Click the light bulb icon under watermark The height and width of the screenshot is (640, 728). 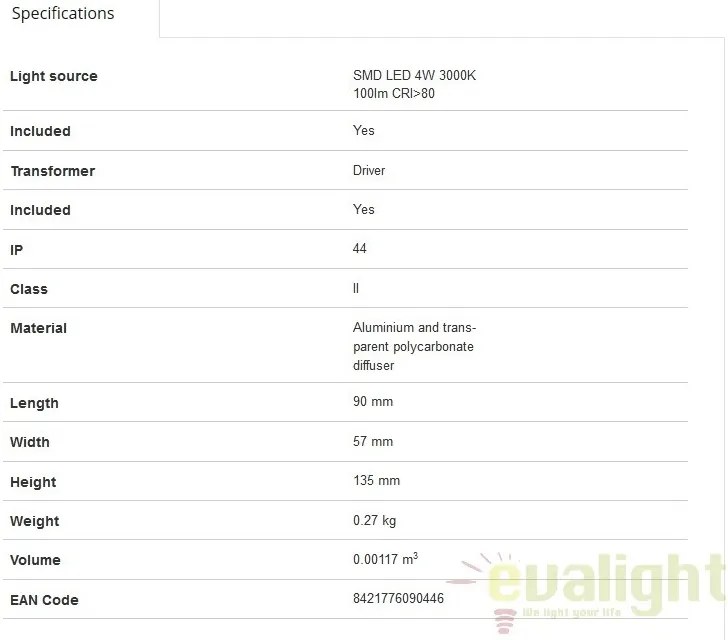pos(505,621)
